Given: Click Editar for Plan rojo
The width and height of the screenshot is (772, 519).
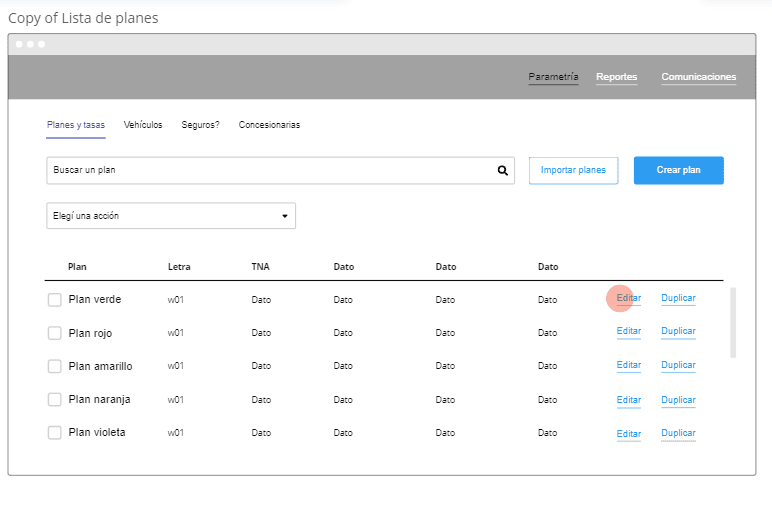Looking at the screenshot, I should click(629, 331).
